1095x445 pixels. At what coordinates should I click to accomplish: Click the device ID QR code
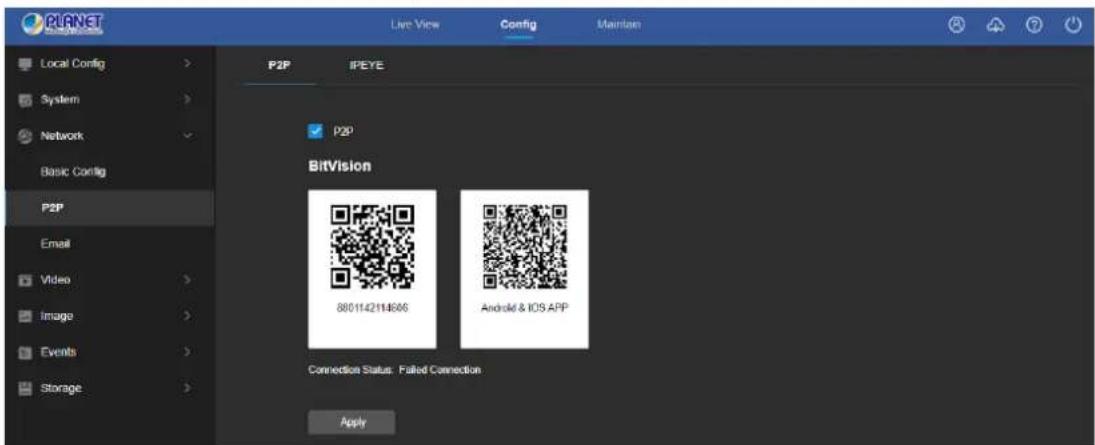[372, 249]
